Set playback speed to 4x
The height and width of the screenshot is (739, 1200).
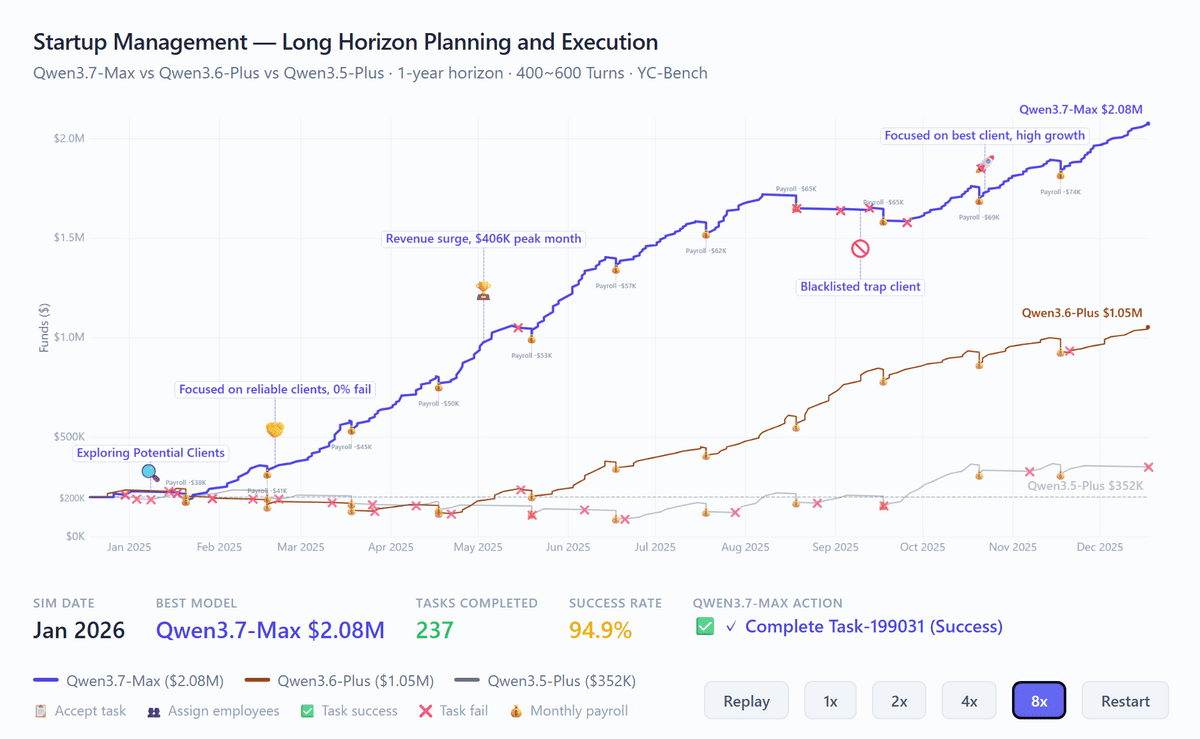click(969, 700)
